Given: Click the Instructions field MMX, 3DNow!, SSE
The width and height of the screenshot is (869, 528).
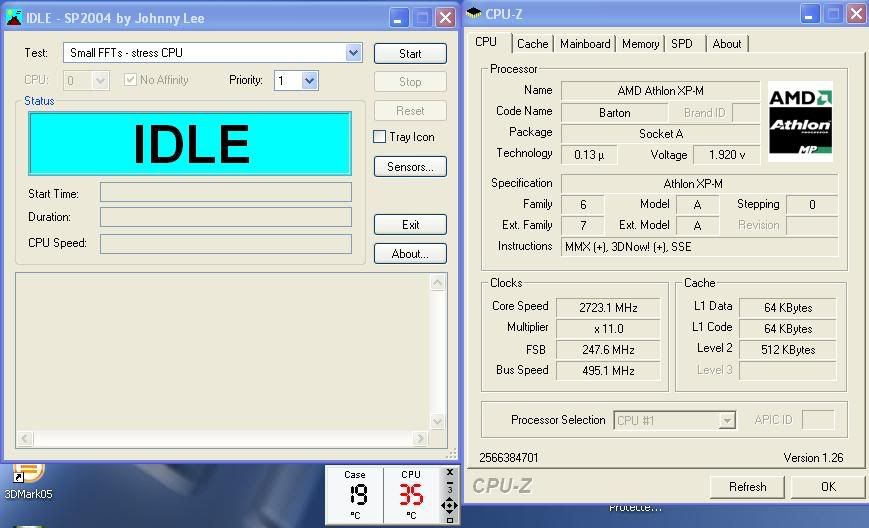Looking at the screenshot, I should tap(699, 247).
